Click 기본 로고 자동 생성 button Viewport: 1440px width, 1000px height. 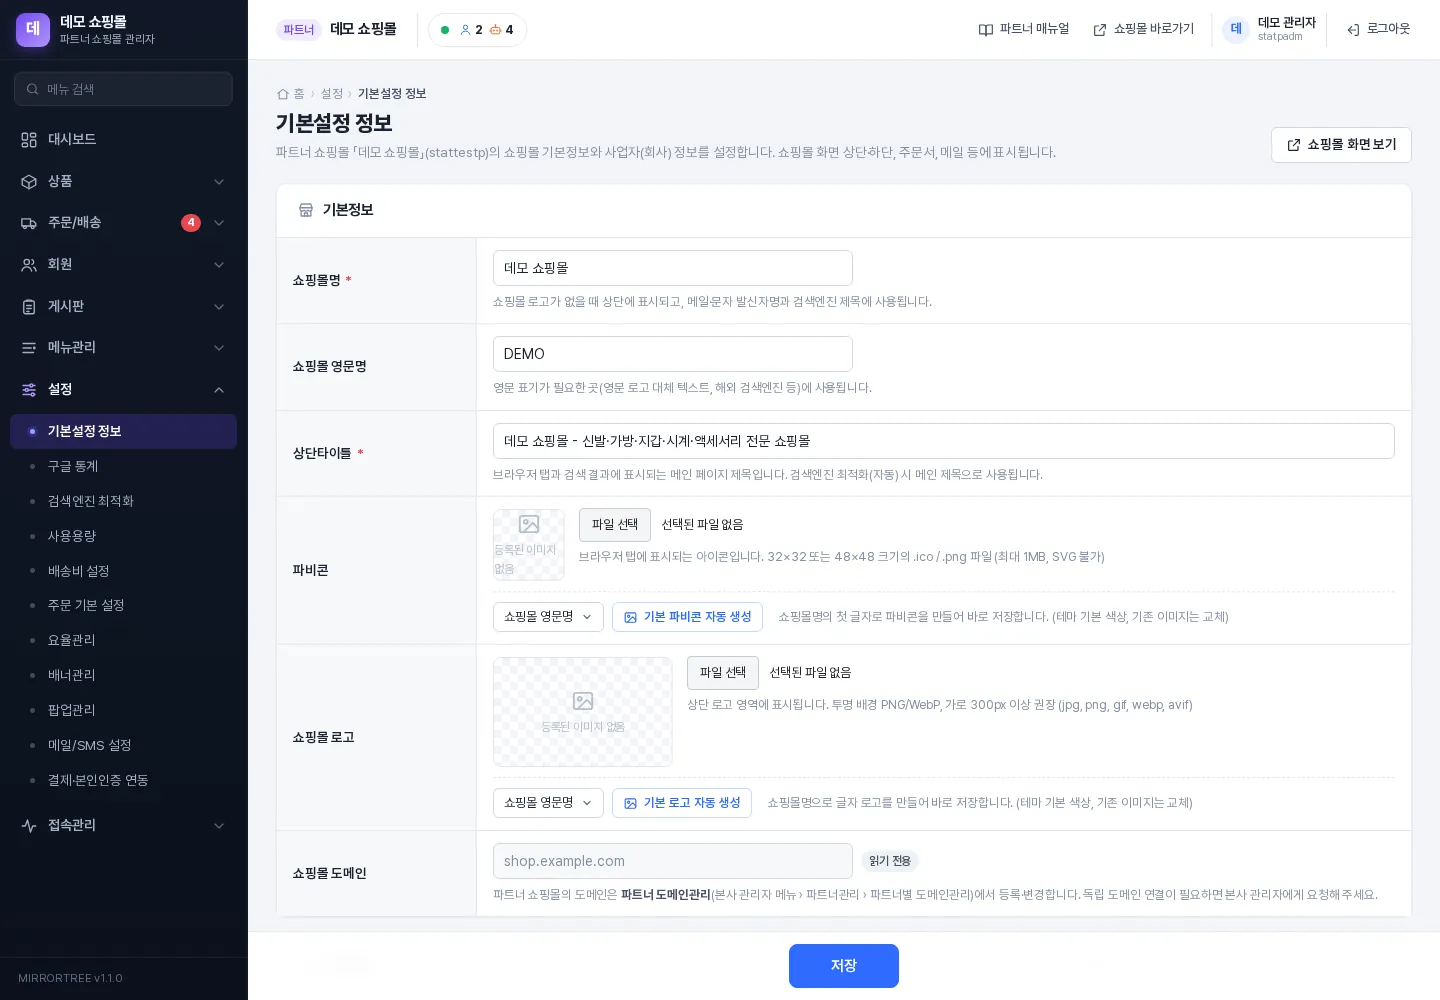point(682,803)
